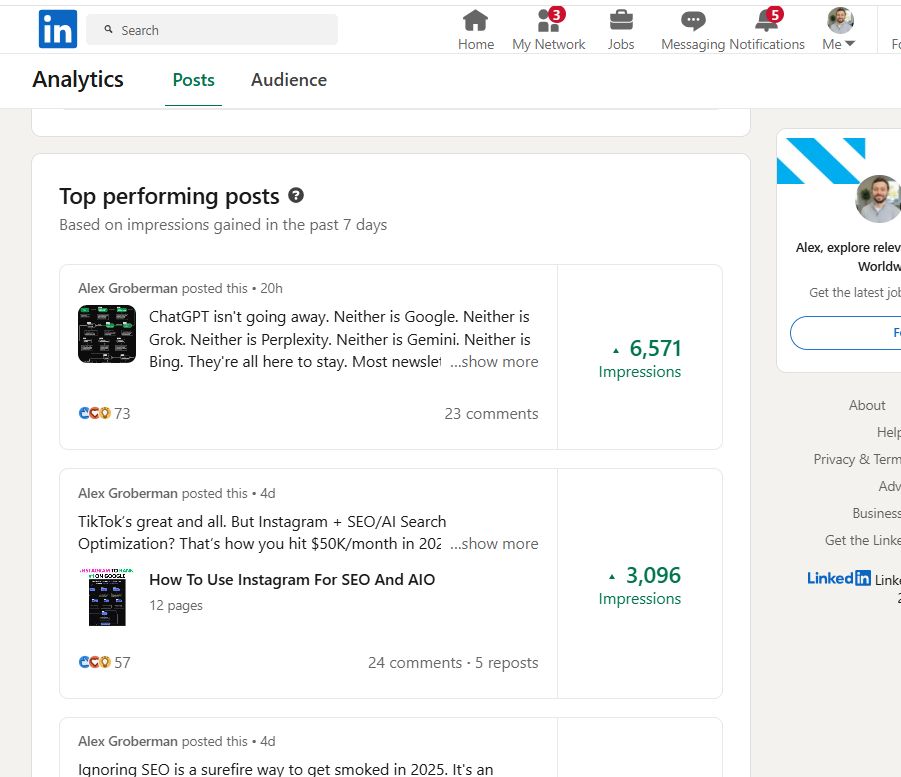The height and width of the screenshot is (777, 901).
Task: Open Privacy & Terms from the footer
Action: click(x=856, y=459)
